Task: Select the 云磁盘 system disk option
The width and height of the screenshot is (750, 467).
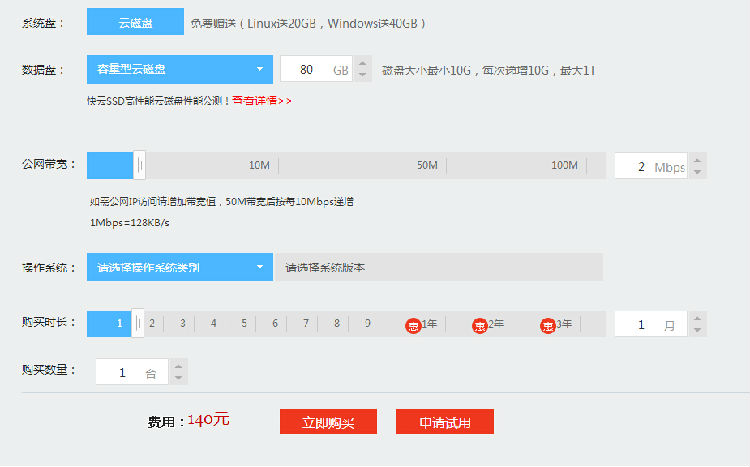Action: click(x=135, y=21)
